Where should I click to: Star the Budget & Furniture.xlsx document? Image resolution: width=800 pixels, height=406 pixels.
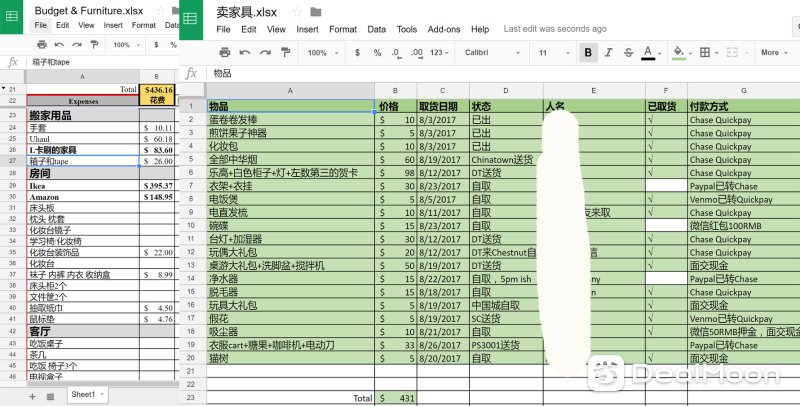point(160,11)
